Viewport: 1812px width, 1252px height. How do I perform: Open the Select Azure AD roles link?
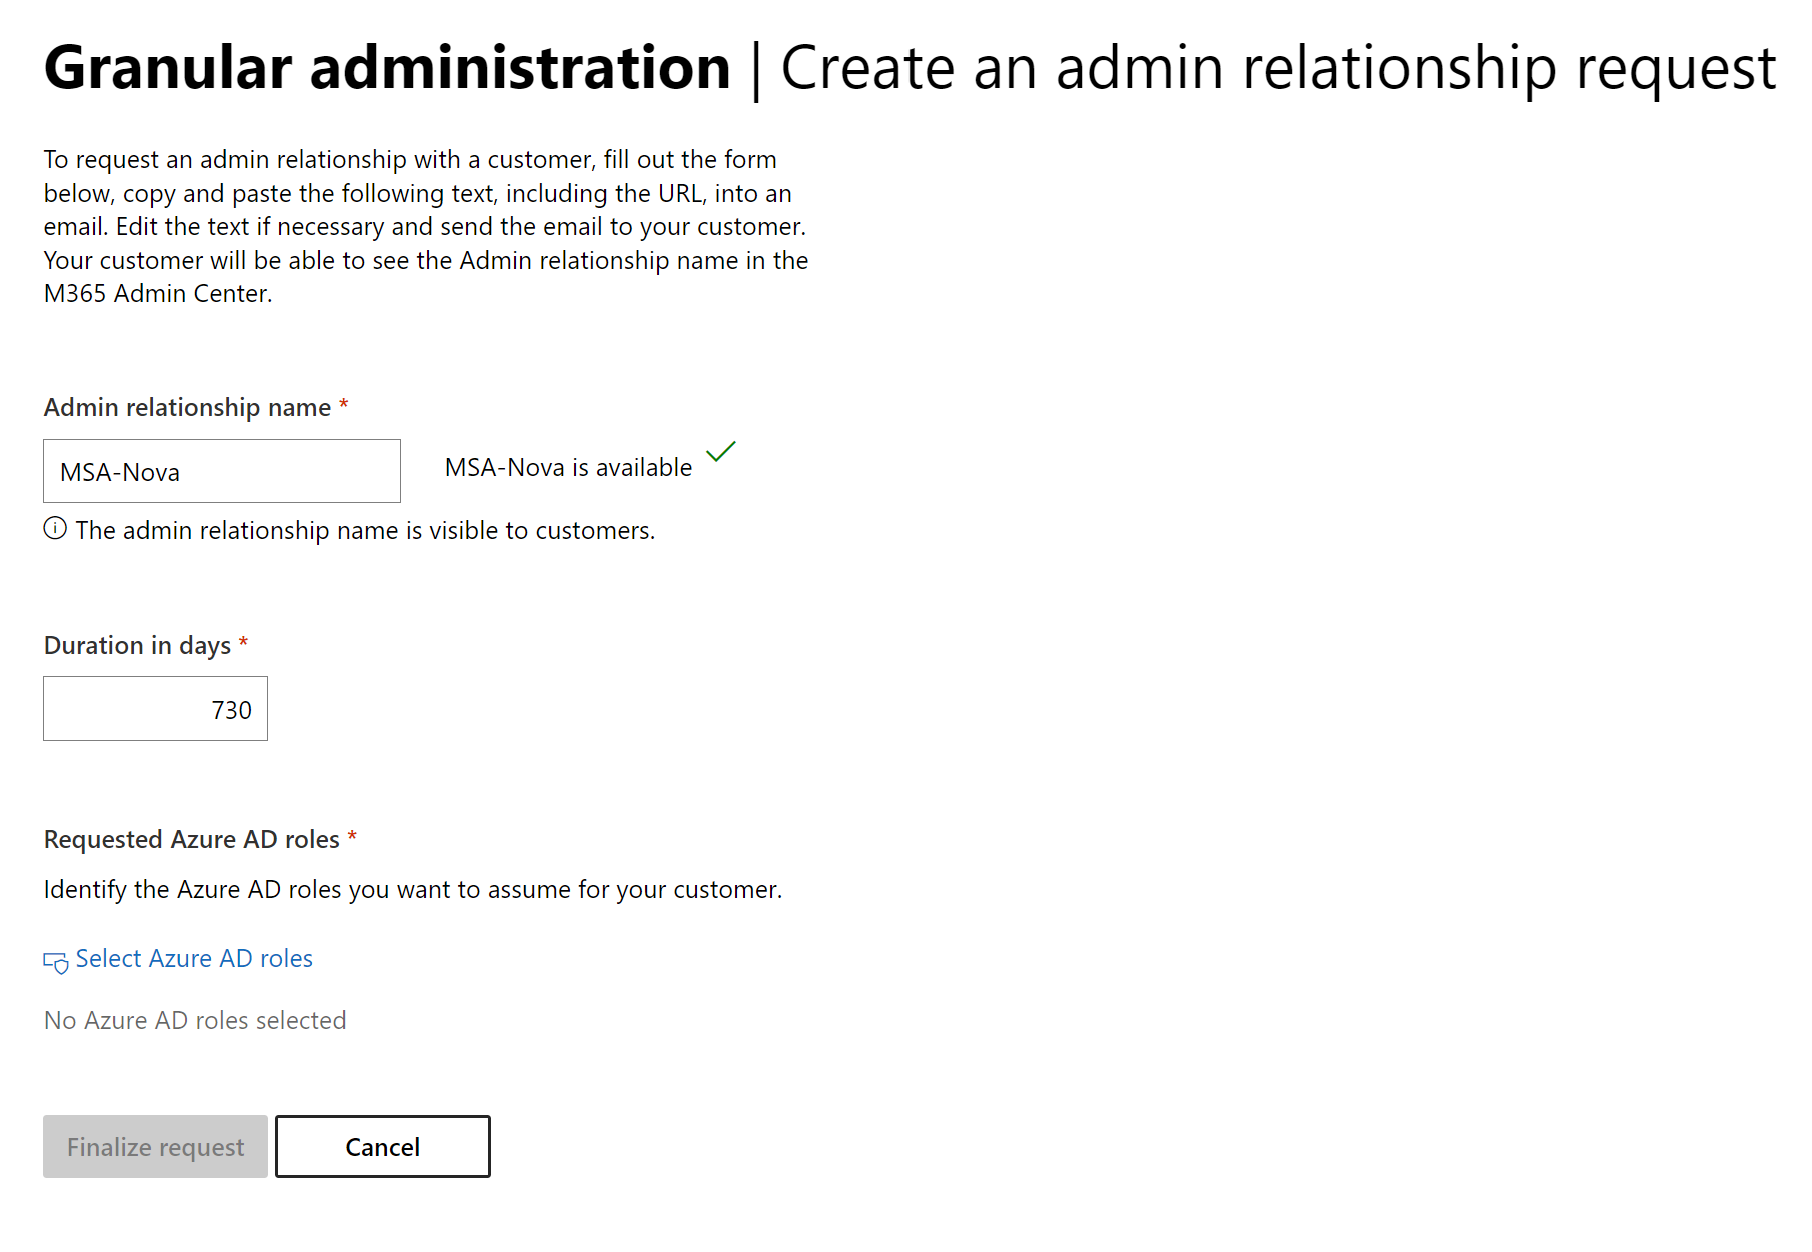194,959
